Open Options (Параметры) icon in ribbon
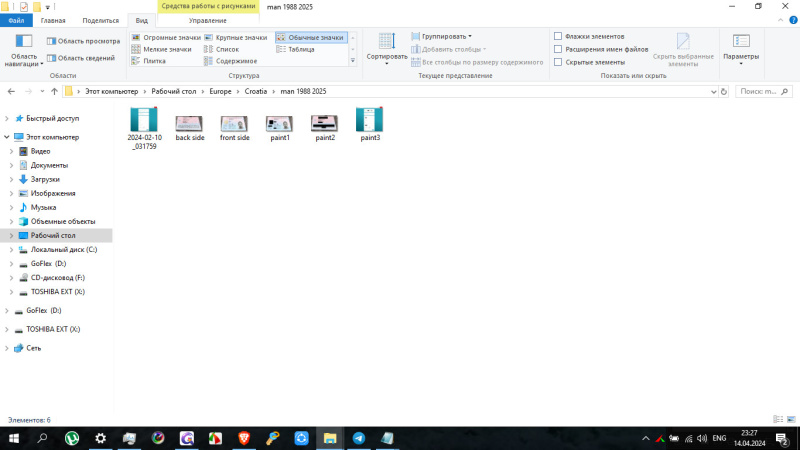The width and height of the screenshot is (800, 450). click(741, 45)
